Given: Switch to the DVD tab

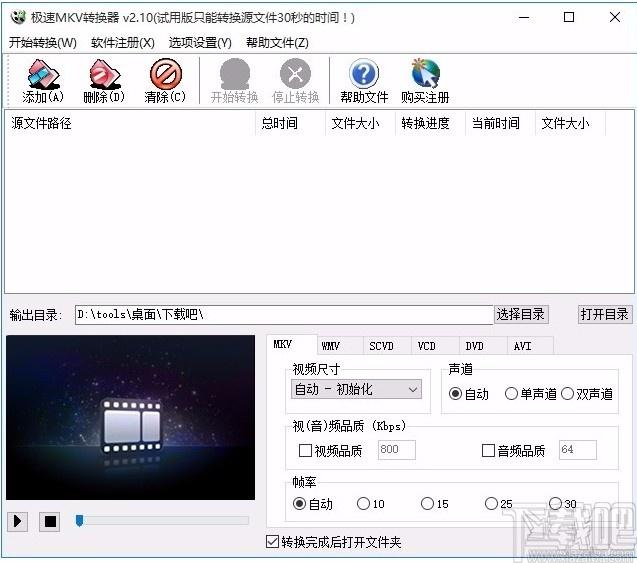Looking at the screenshot, I should (x=483, y=346).
